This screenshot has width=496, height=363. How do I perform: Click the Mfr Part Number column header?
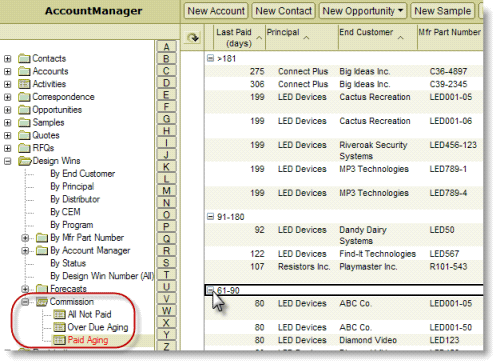[450, 37]
